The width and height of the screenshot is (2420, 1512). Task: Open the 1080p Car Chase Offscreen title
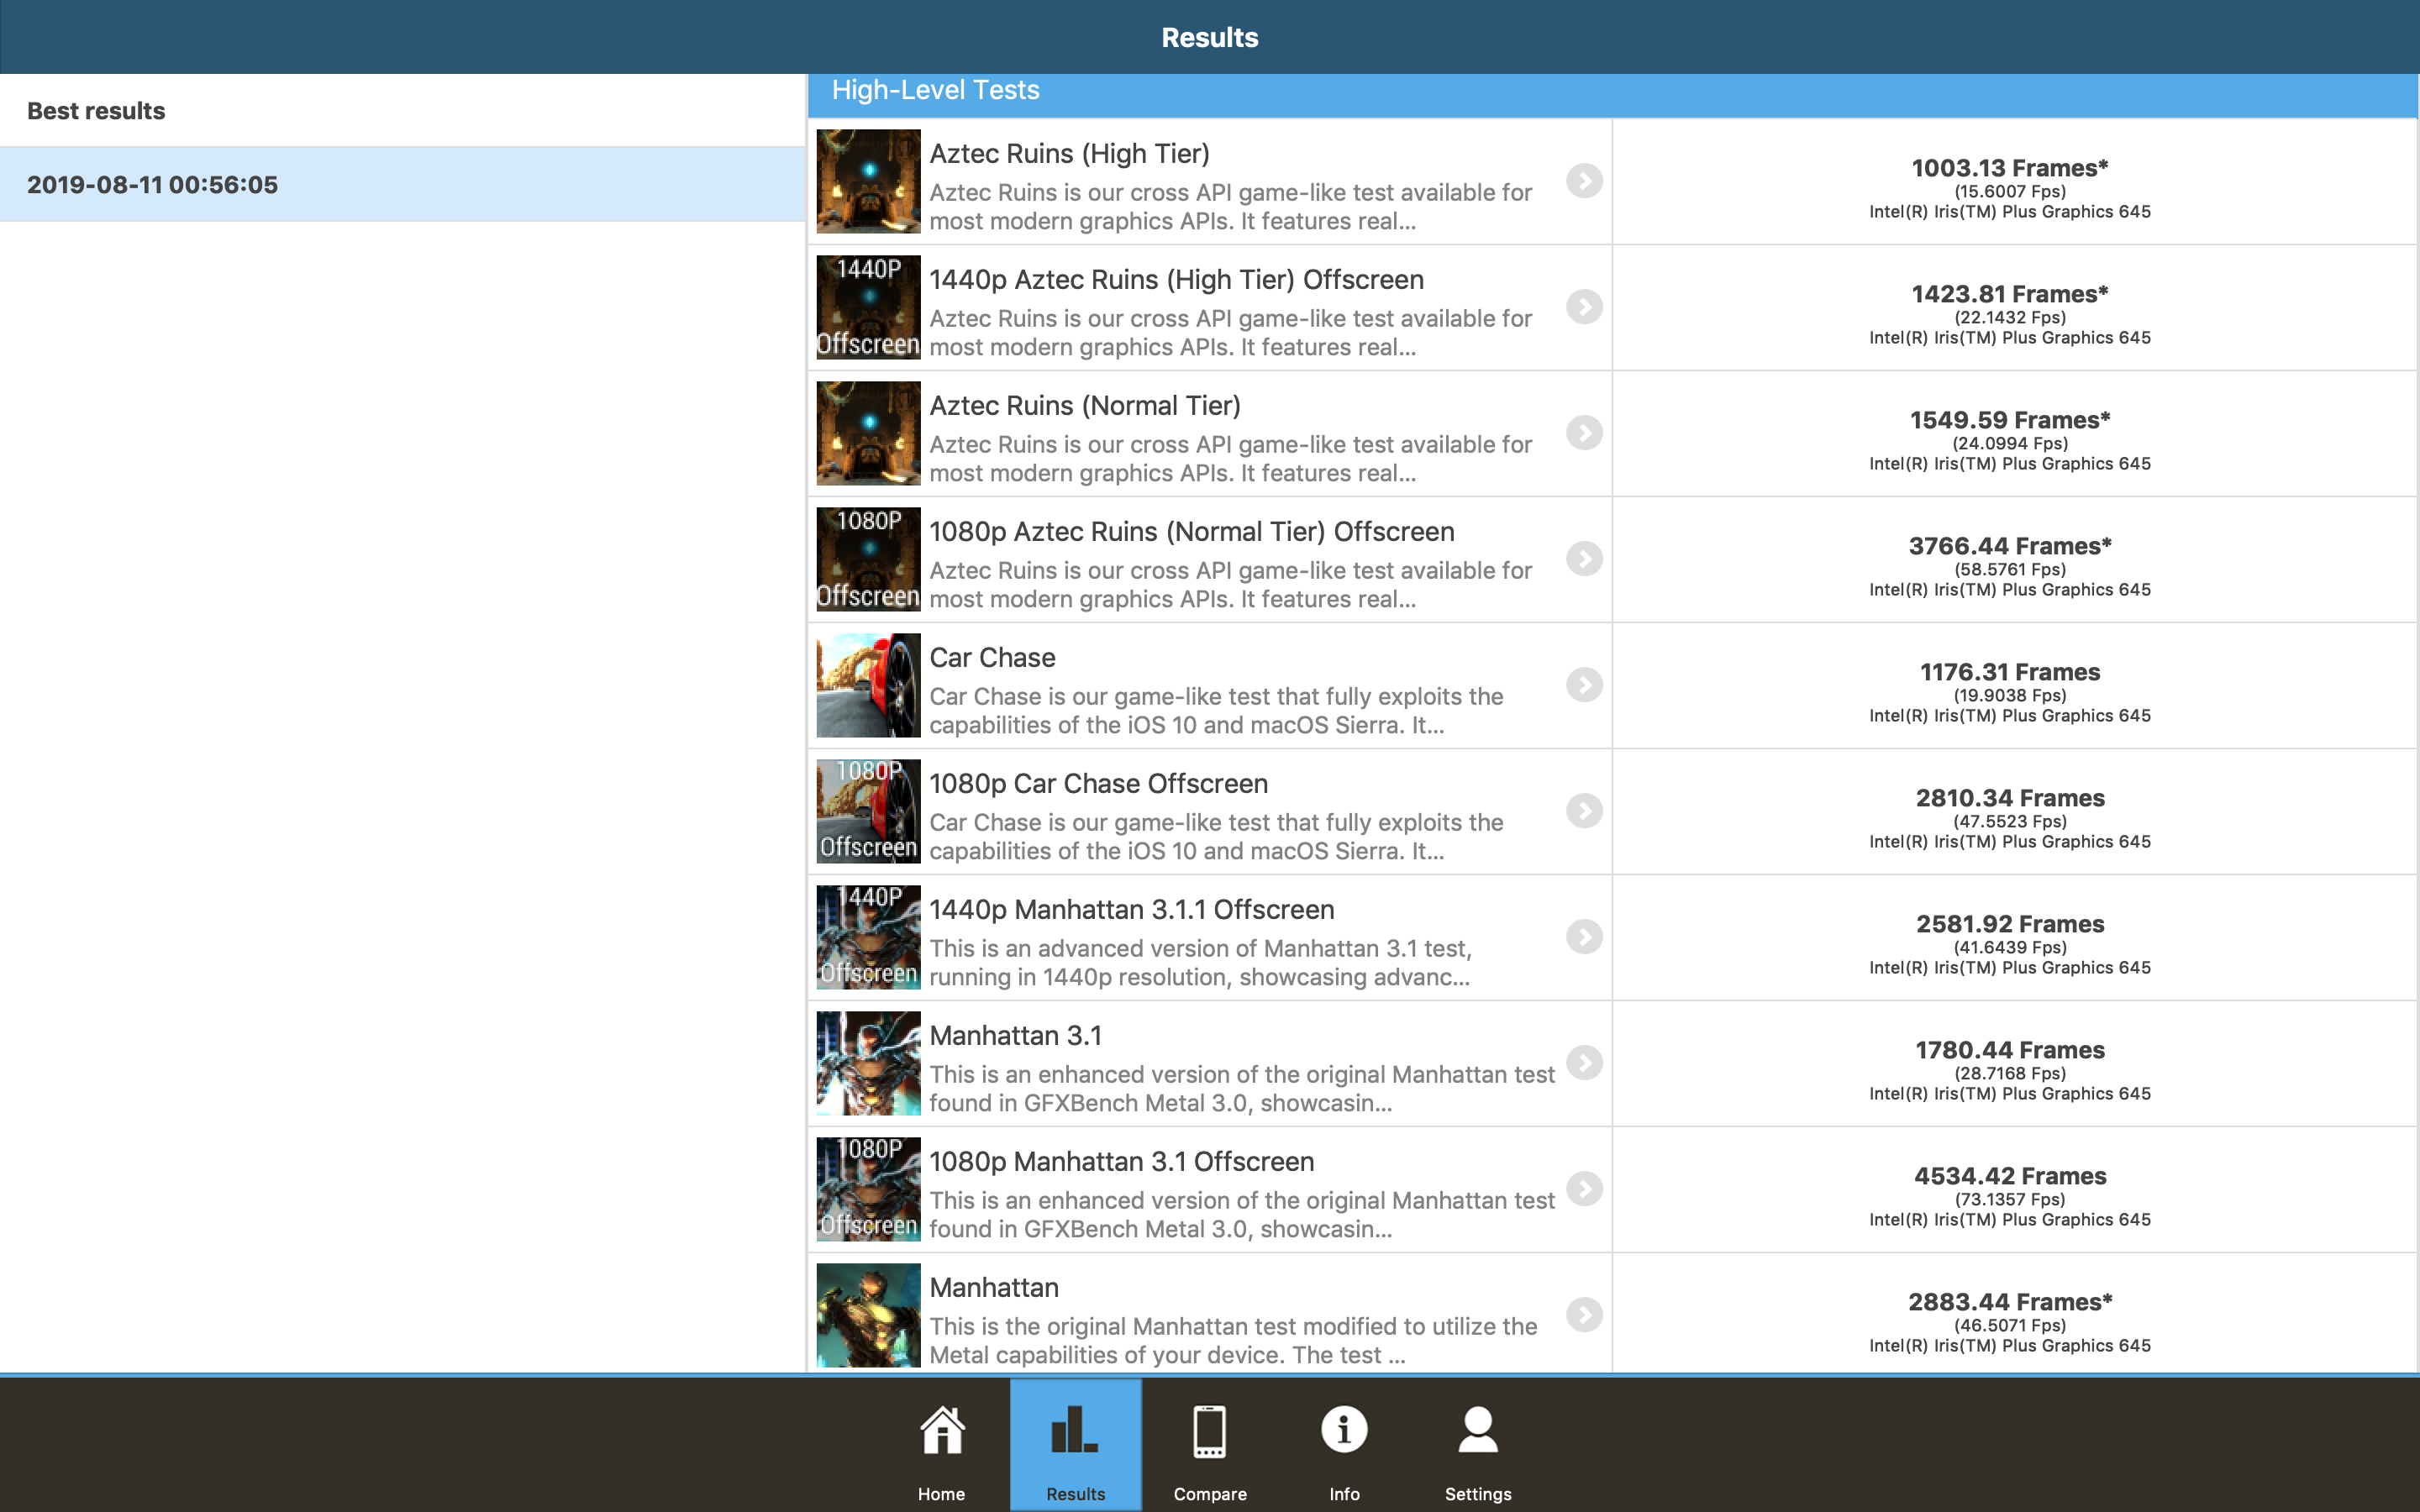pos(1098,784)
